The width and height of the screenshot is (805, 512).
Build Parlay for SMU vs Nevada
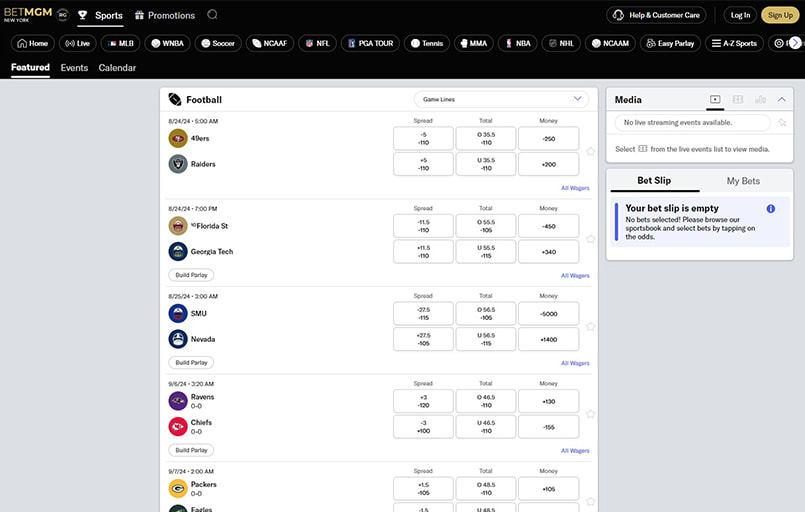[x=191, y=363]
